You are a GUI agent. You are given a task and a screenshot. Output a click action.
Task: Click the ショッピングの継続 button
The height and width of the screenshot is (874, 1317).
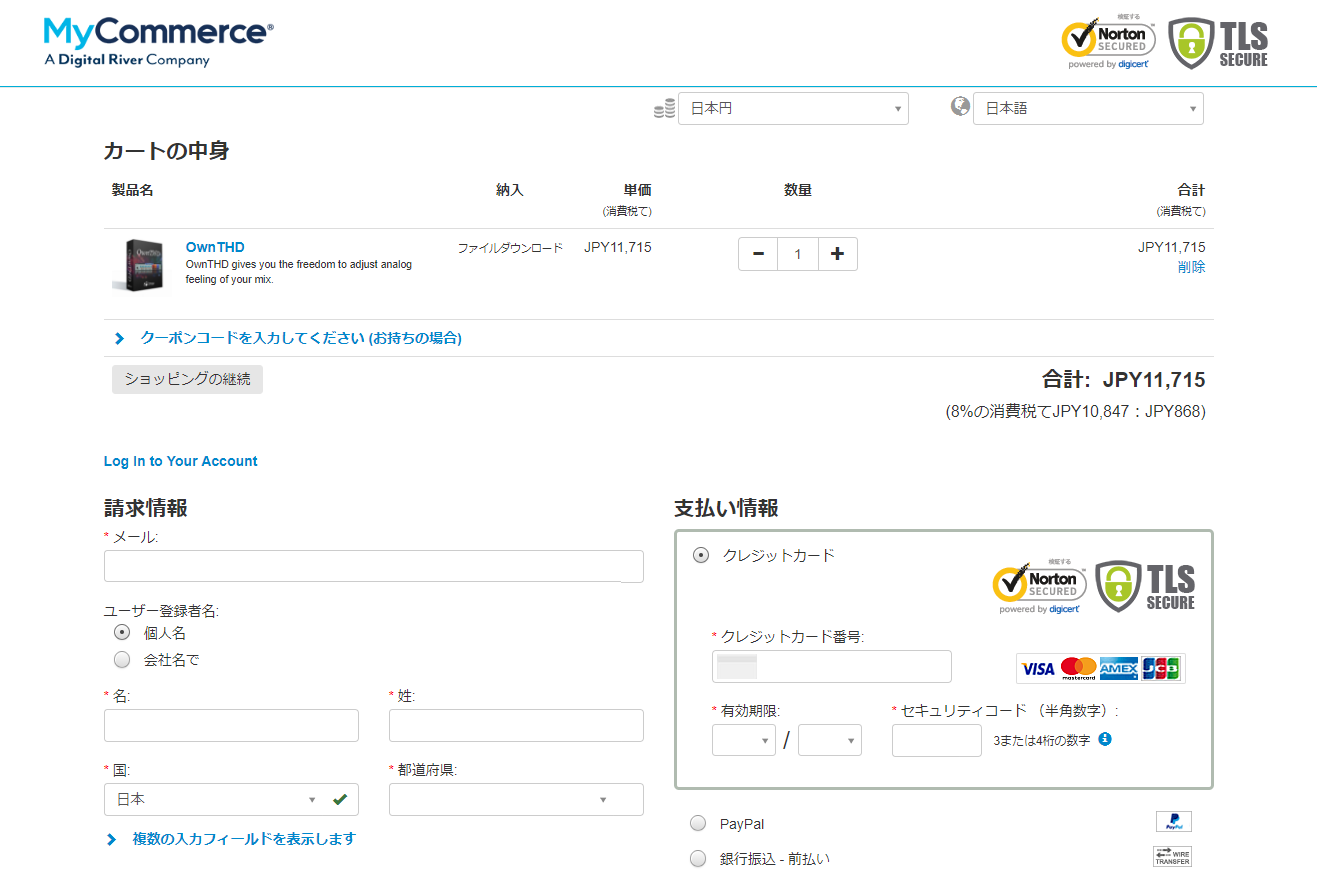pos(187,379)
